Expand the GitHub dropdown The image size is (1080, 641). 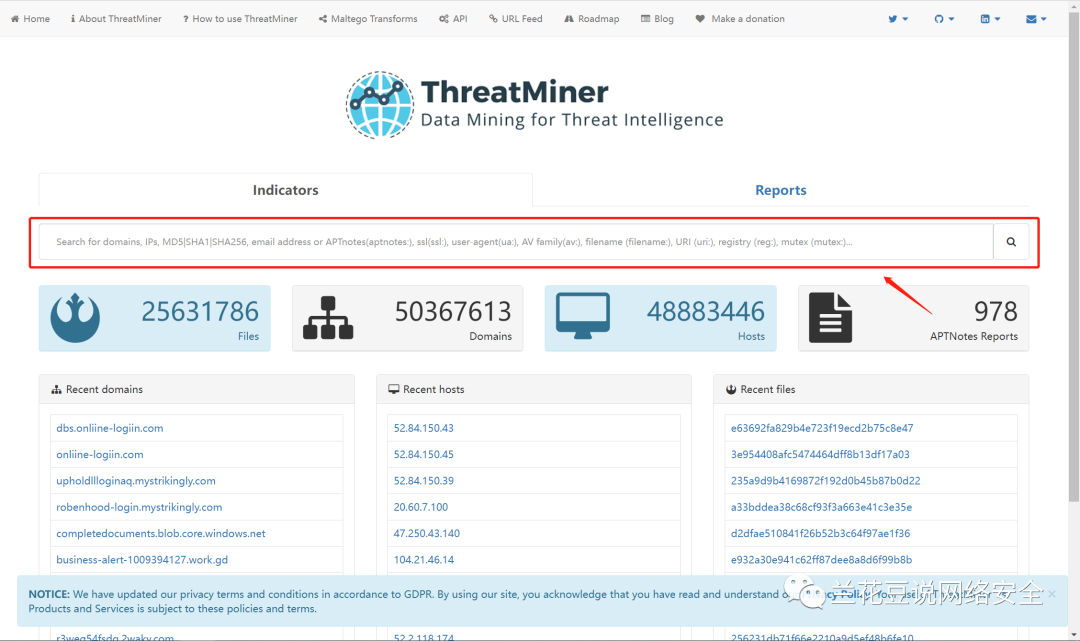pos(944,19)
